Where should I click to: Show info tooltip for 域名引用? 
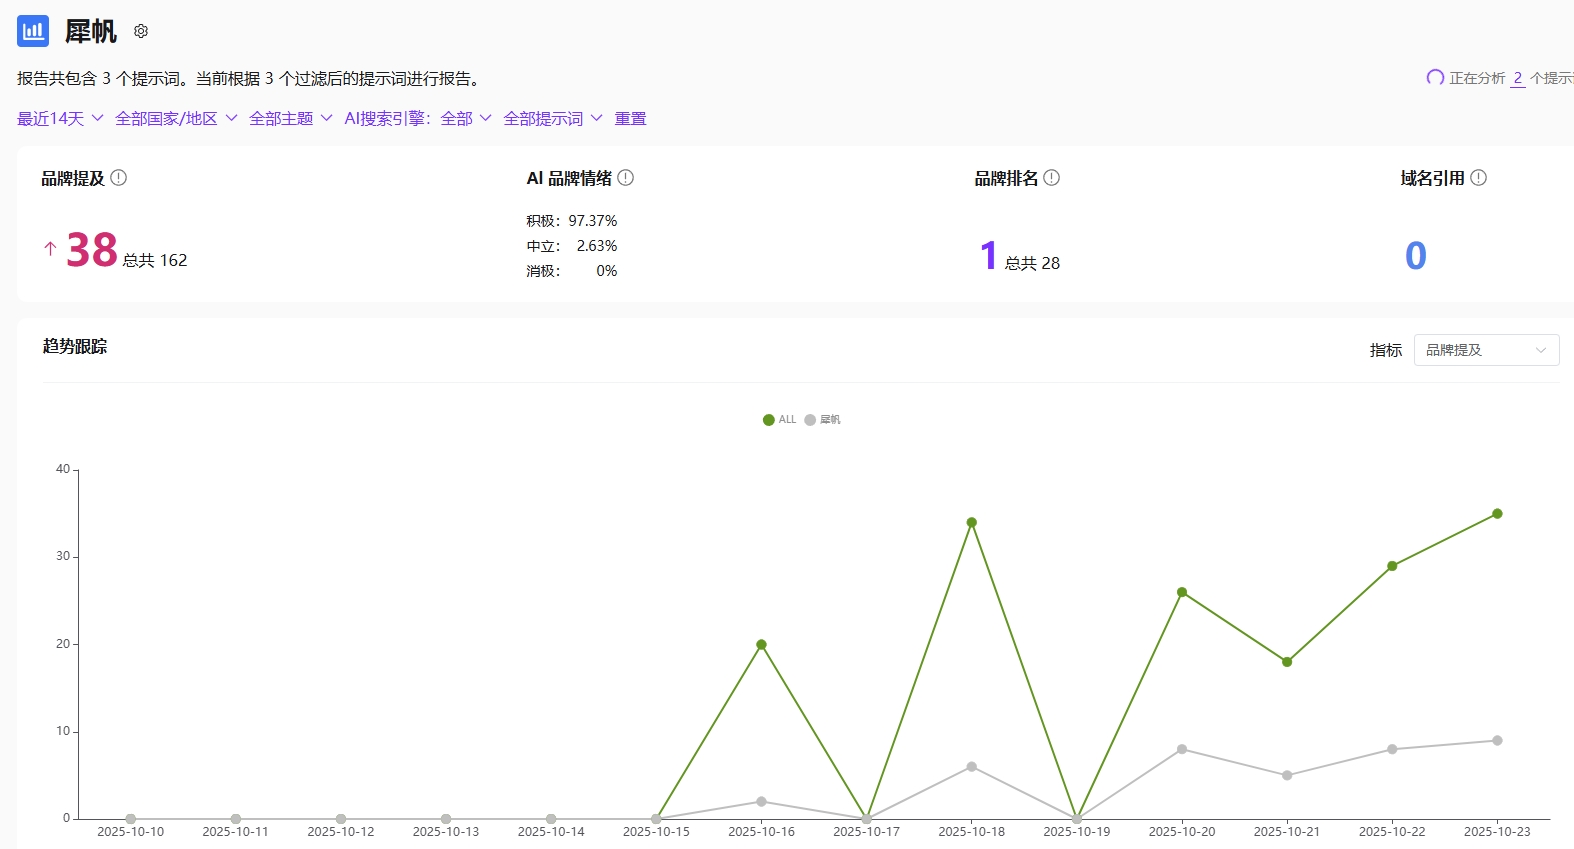click(x=1479, y=178)
